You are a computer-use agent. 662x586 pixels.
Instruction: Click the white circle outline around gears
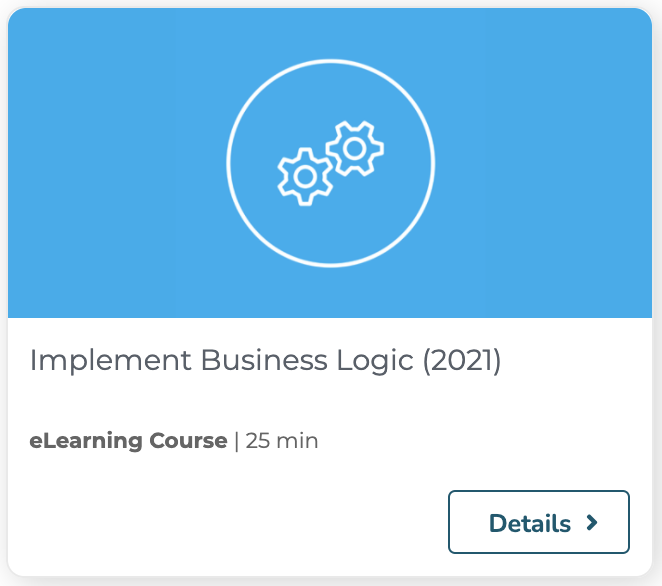point(331,163)
